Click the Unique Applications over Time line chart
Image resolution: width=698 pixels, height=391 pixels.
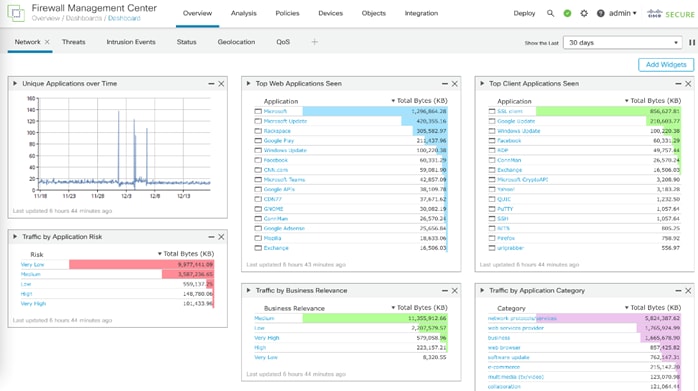(x=125, y=144)
